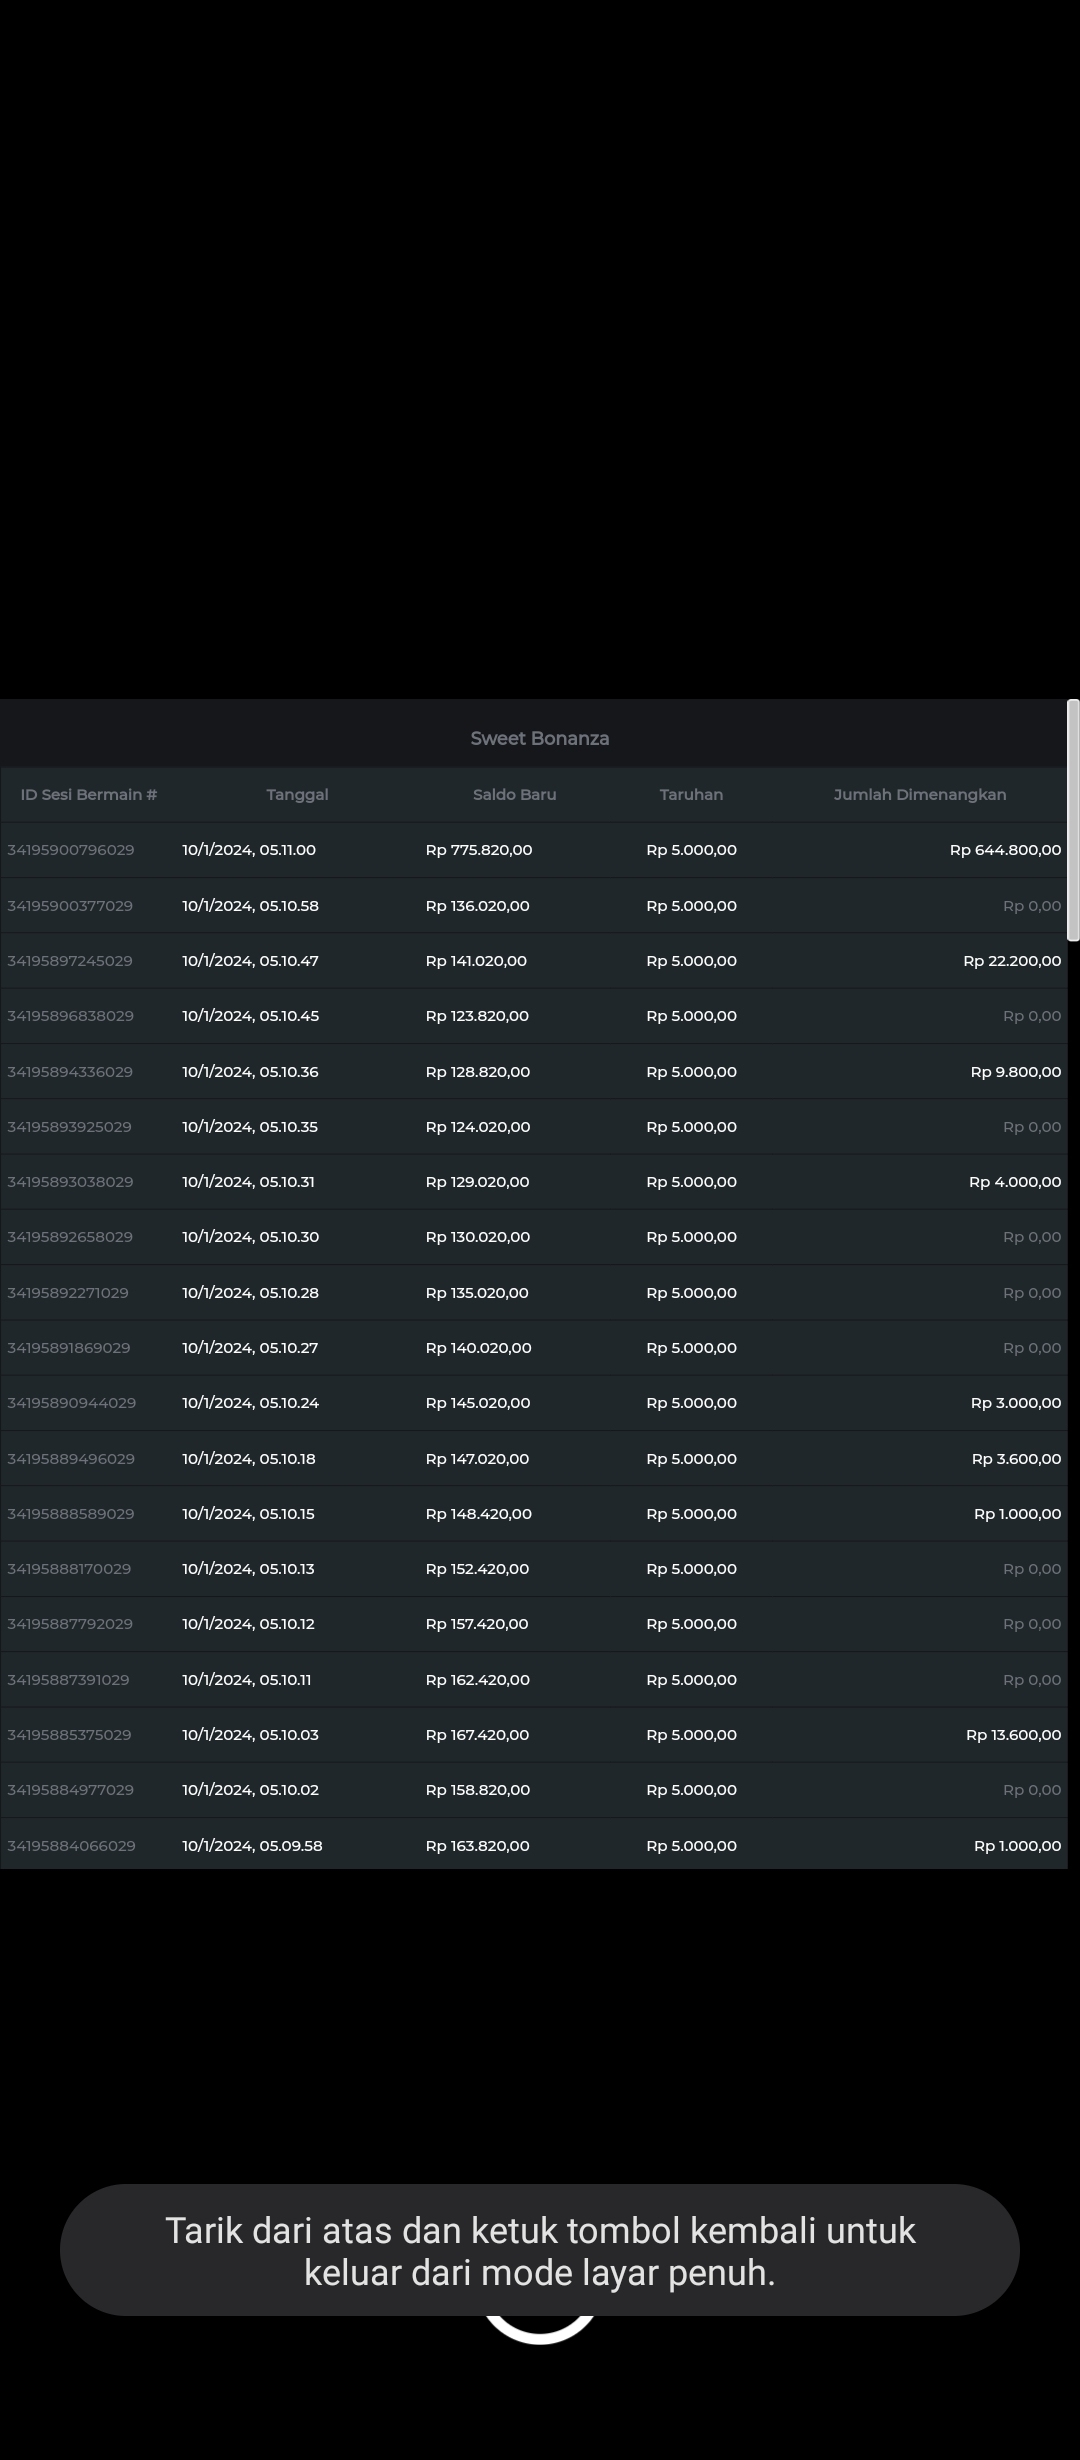Click the Tanggal column header
The image size is (1080, 2460).
(297, 795)
